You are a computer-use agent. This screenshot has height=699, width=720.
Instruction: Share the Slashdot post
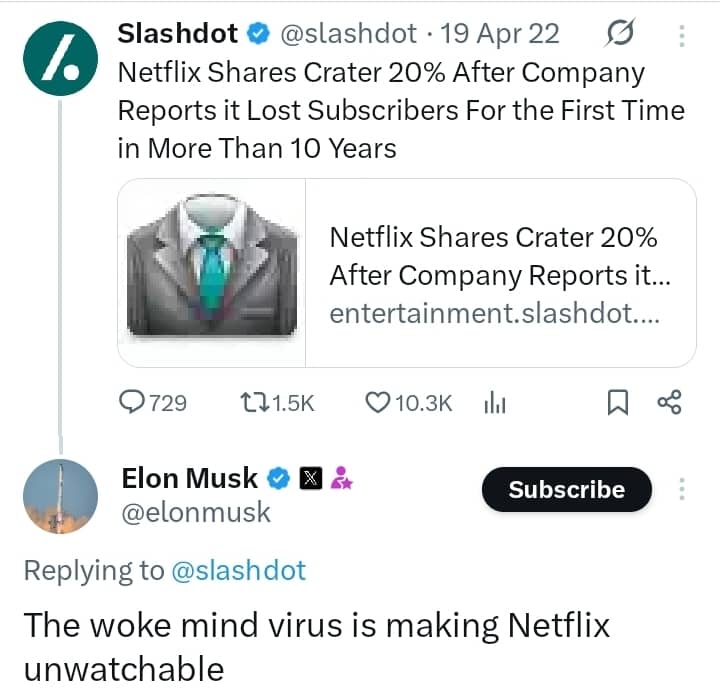coord(668,403)
